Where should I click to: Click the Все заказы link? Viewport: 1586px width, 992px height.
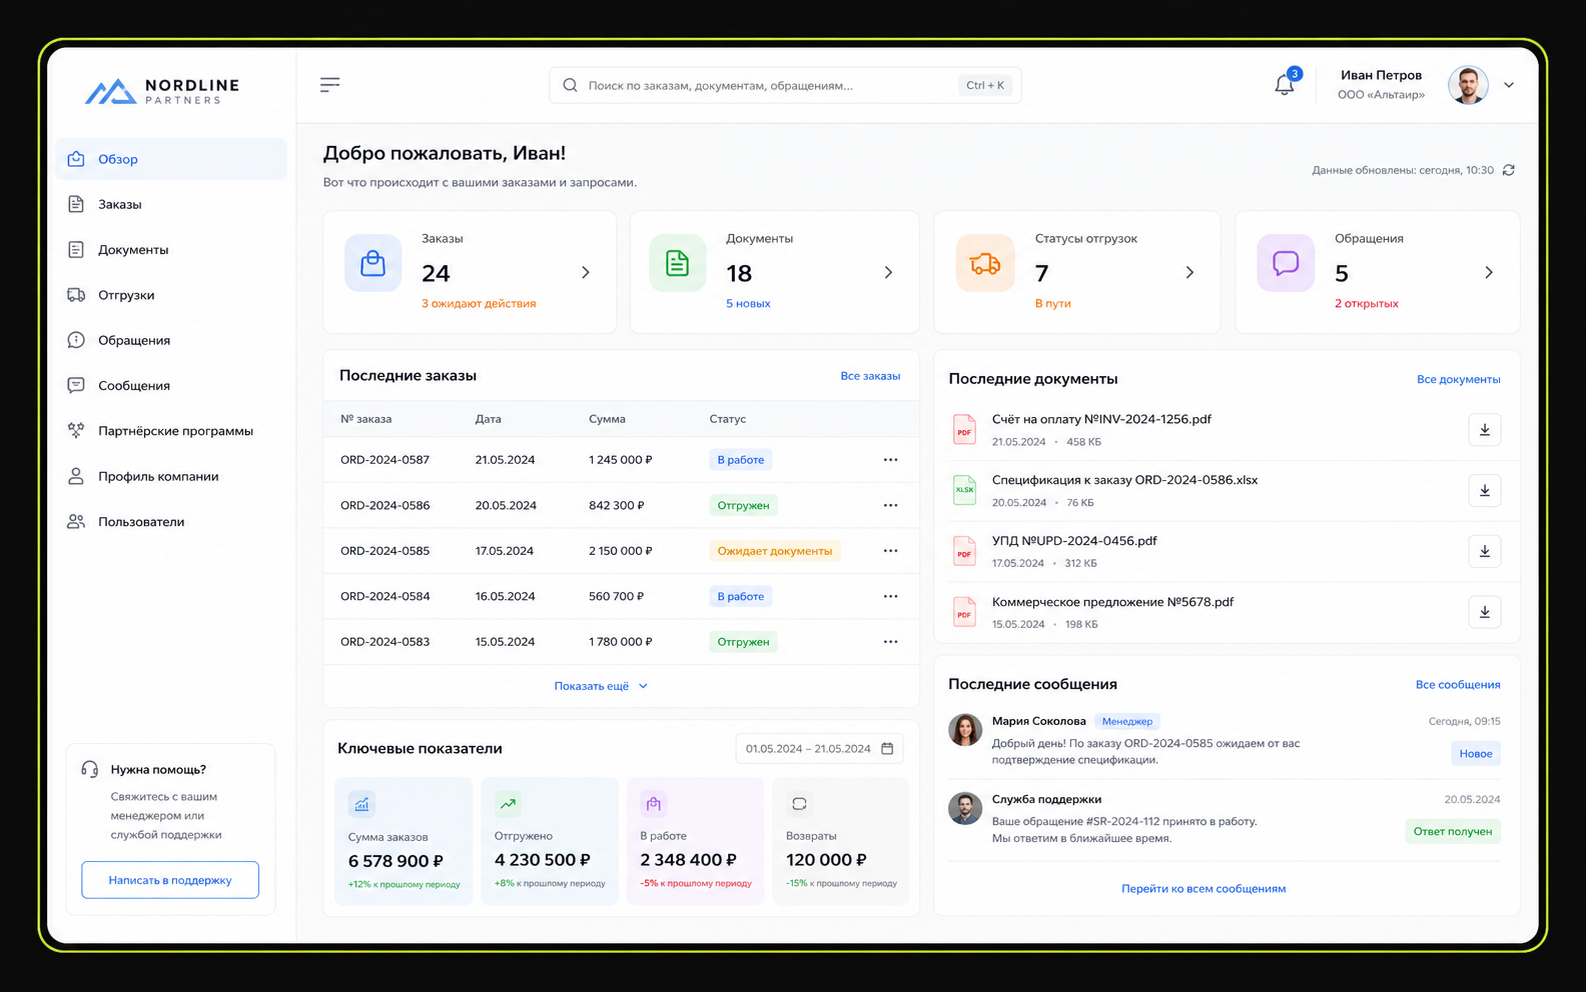tap(870, 376)
